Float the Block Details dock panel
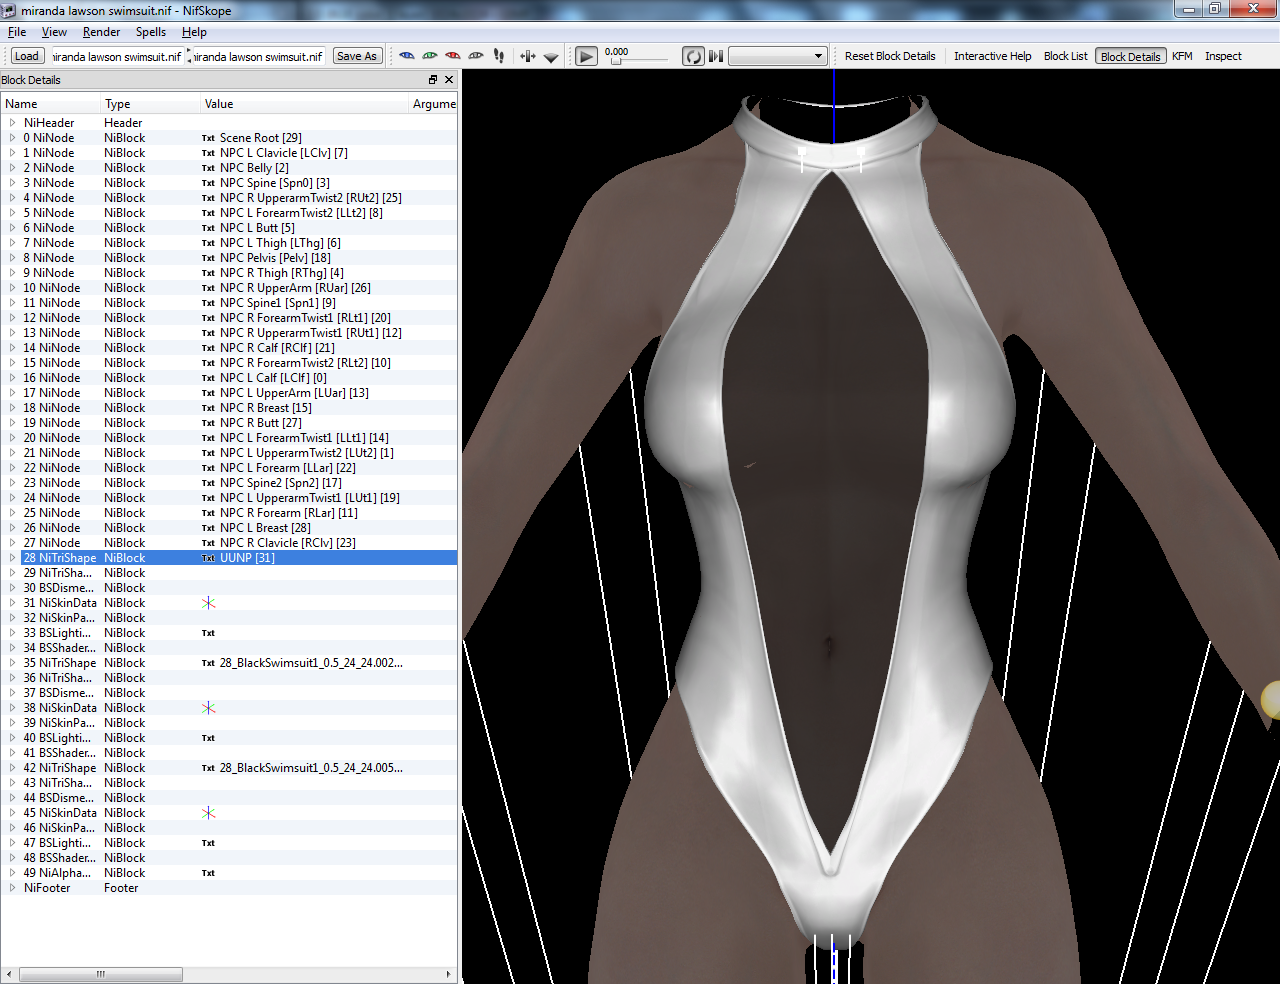This screenshot has height=984, width=1280. (x=433, y=80)
